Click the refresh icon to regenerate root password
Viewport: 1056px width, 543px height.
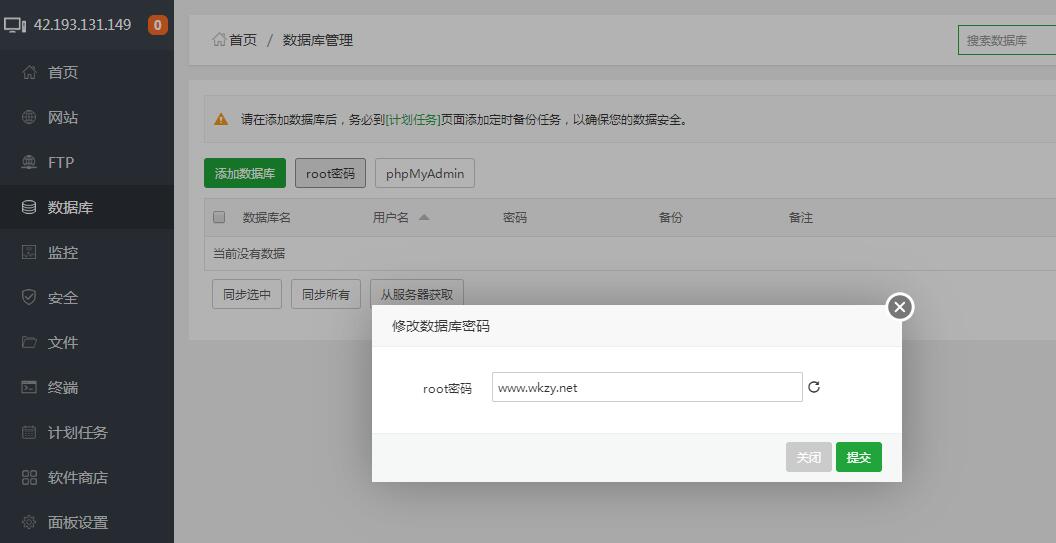(814, 387)
